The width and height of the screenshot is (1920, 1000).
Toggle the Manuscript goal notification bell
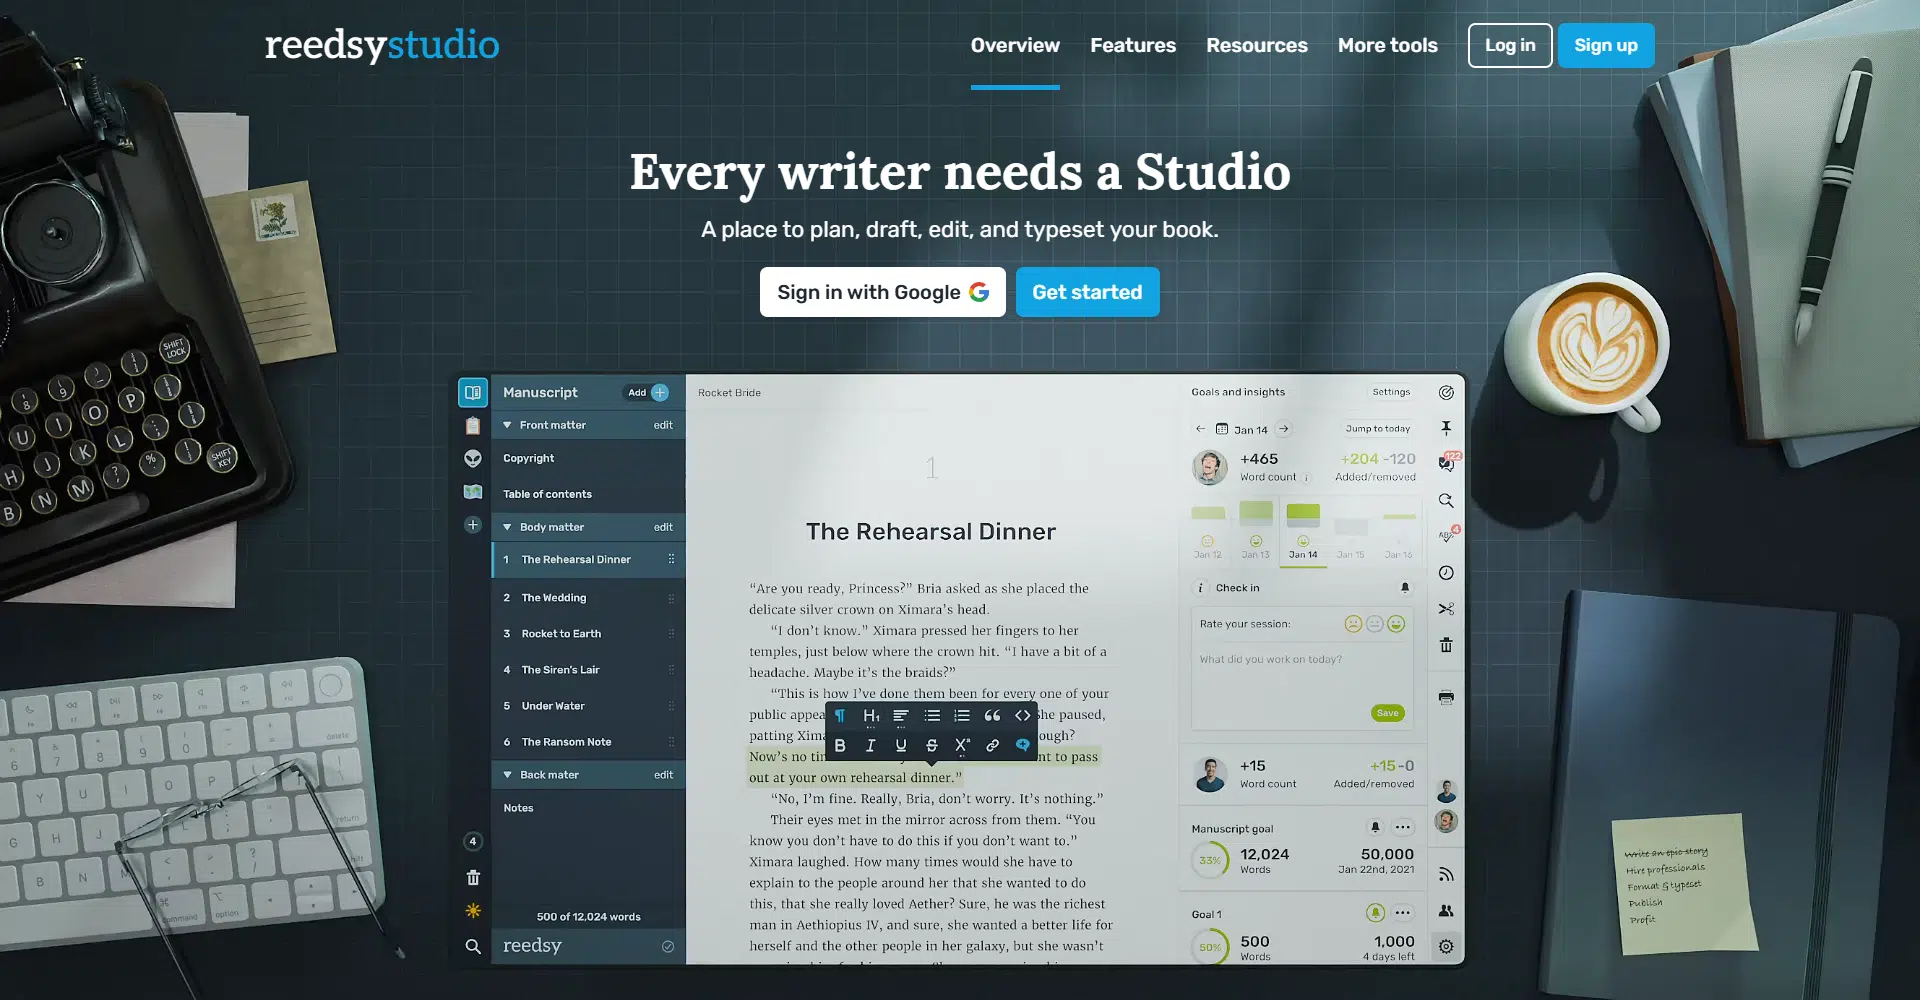(1375, 827)
